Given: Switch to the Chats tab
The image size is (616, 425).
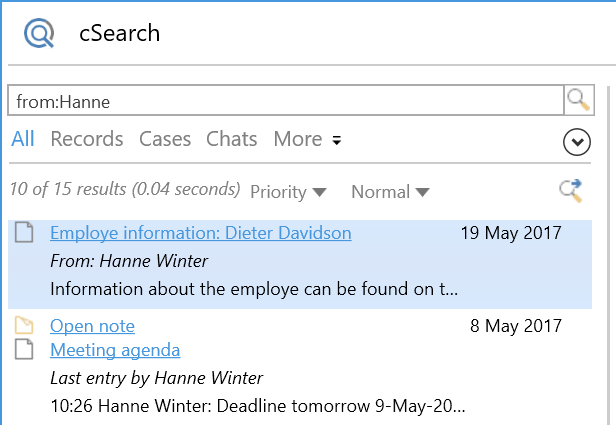Looking at the screenshot, I should tap(232, 140).
